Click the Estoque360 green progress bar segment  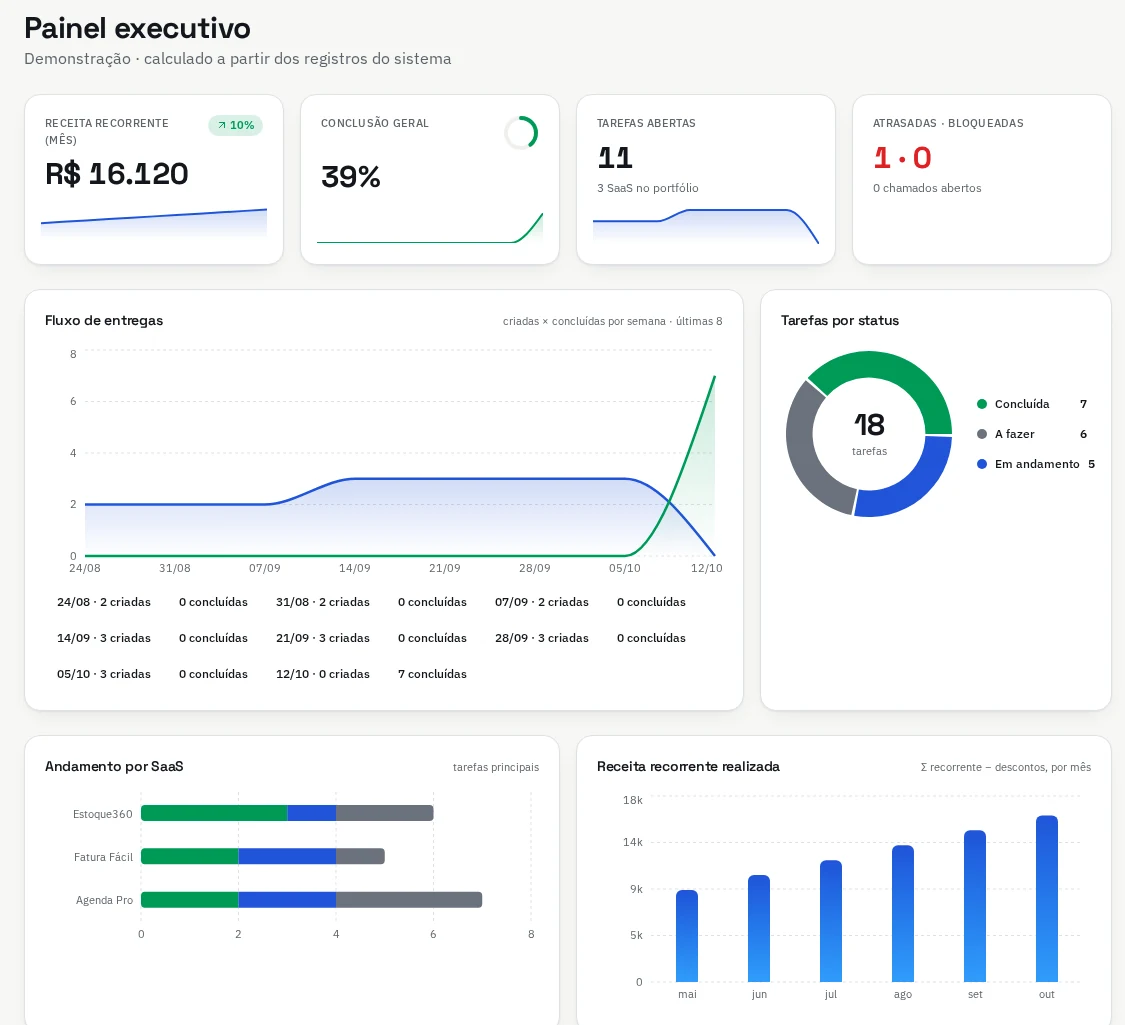pos(214,813)
